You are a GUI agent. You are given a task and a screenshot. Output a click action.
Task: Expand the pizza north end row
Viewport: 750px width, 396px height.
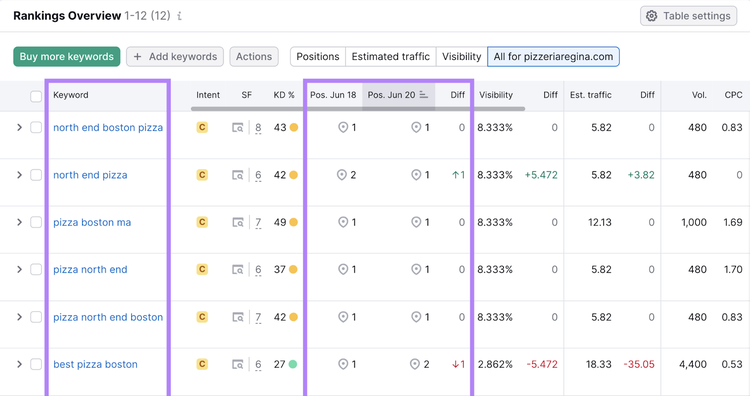point(20,269)
